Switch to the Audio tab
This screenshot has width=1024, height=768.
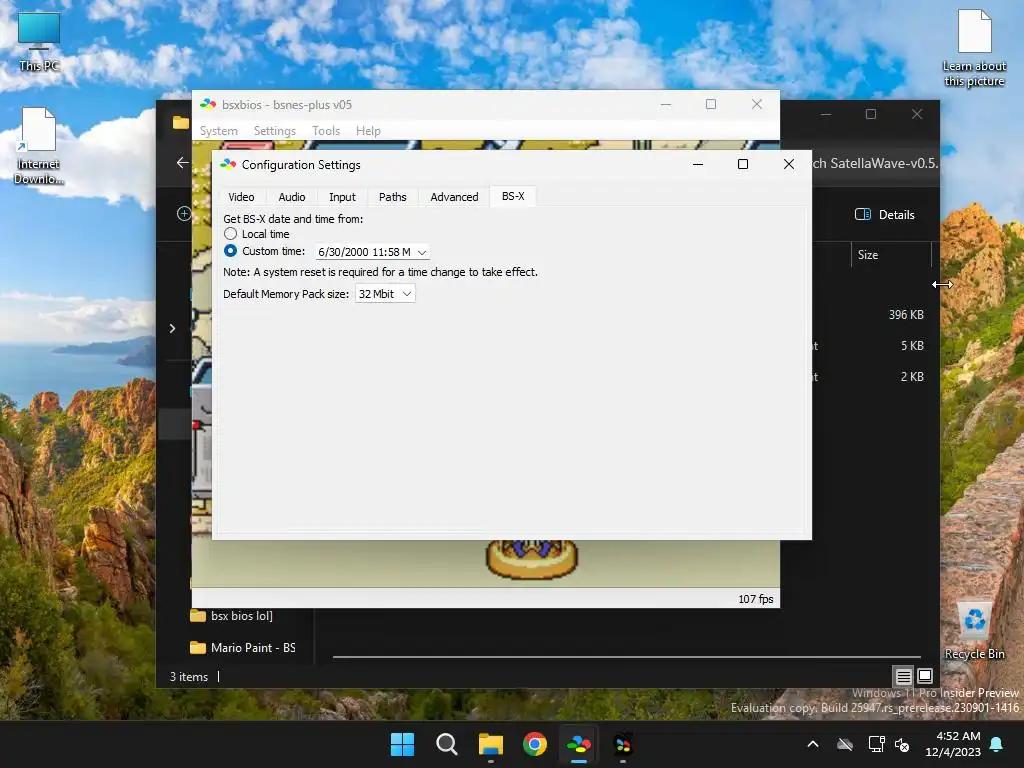[292, 197]
